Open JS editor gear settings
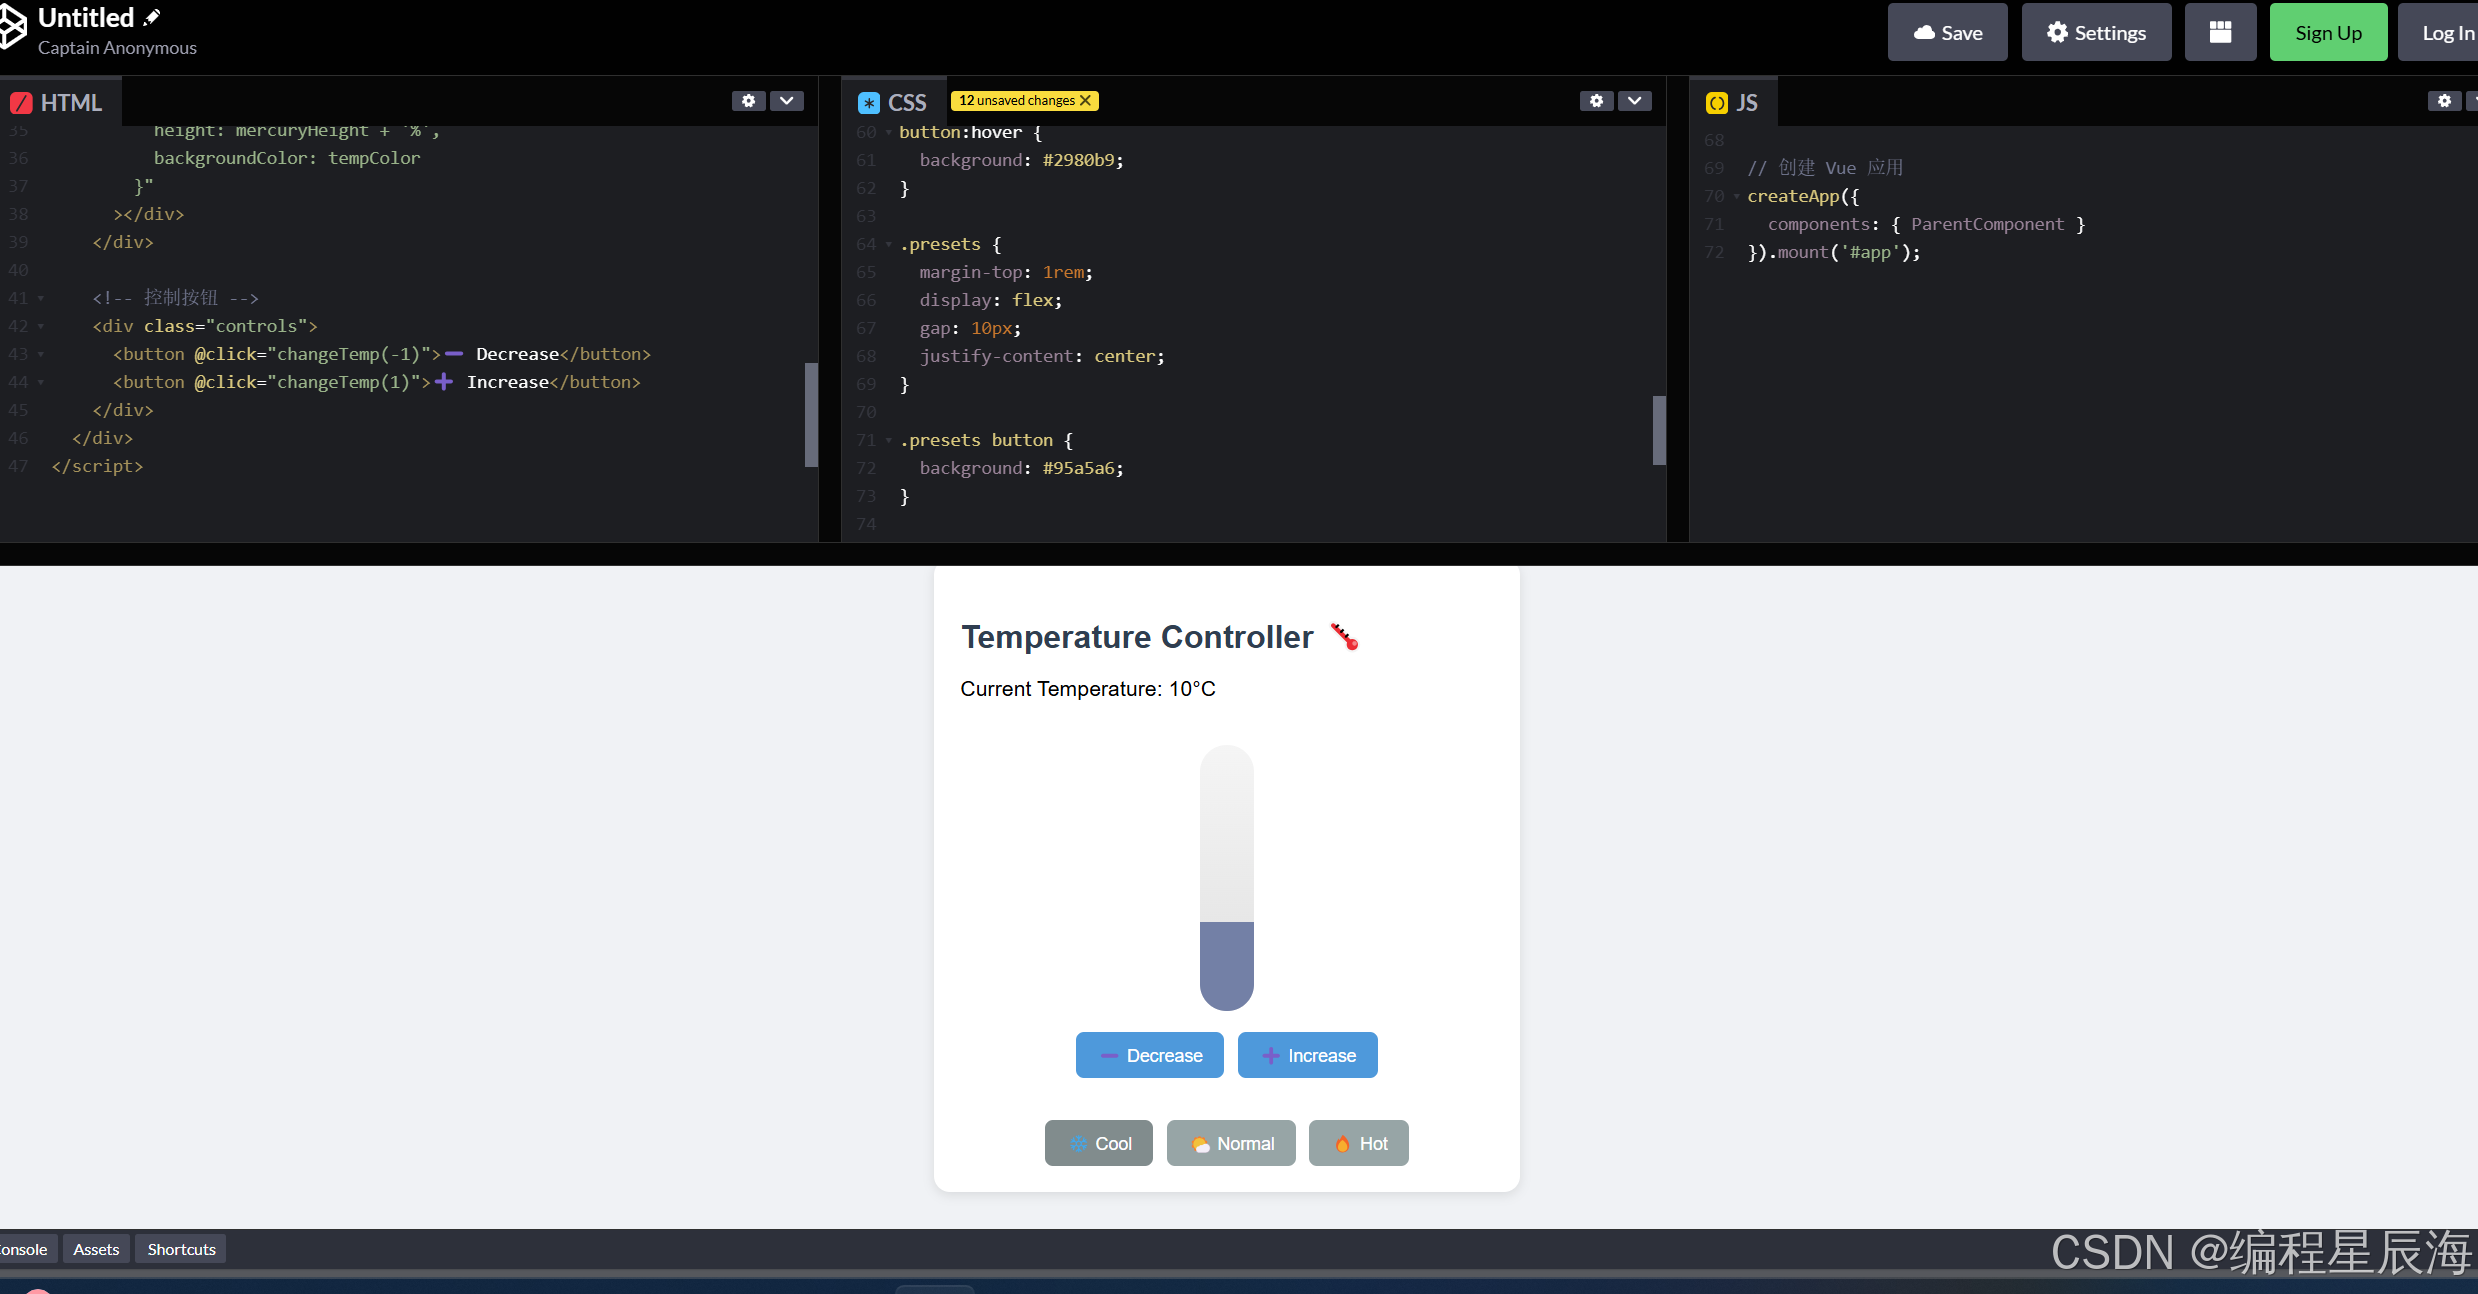The image size is (2478, 1294). [2444, 101]
